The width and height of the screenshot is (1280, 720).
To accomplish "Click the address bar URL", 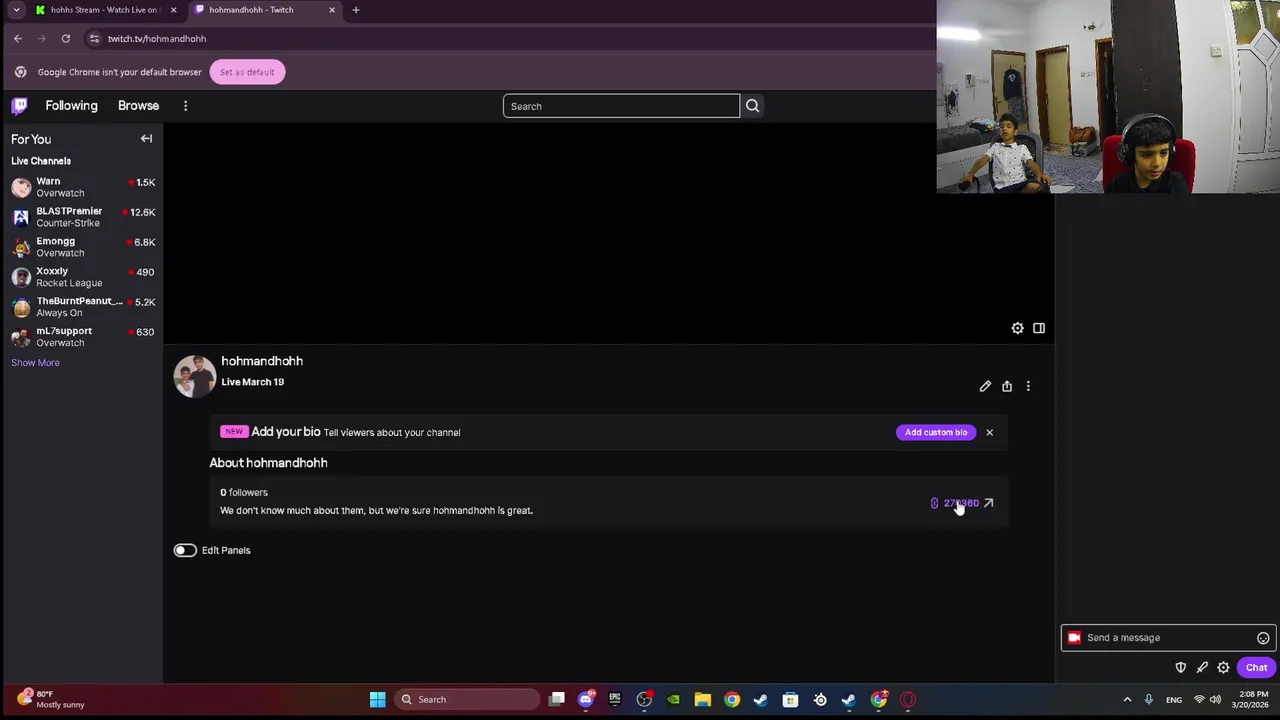I will pos(157,39).
